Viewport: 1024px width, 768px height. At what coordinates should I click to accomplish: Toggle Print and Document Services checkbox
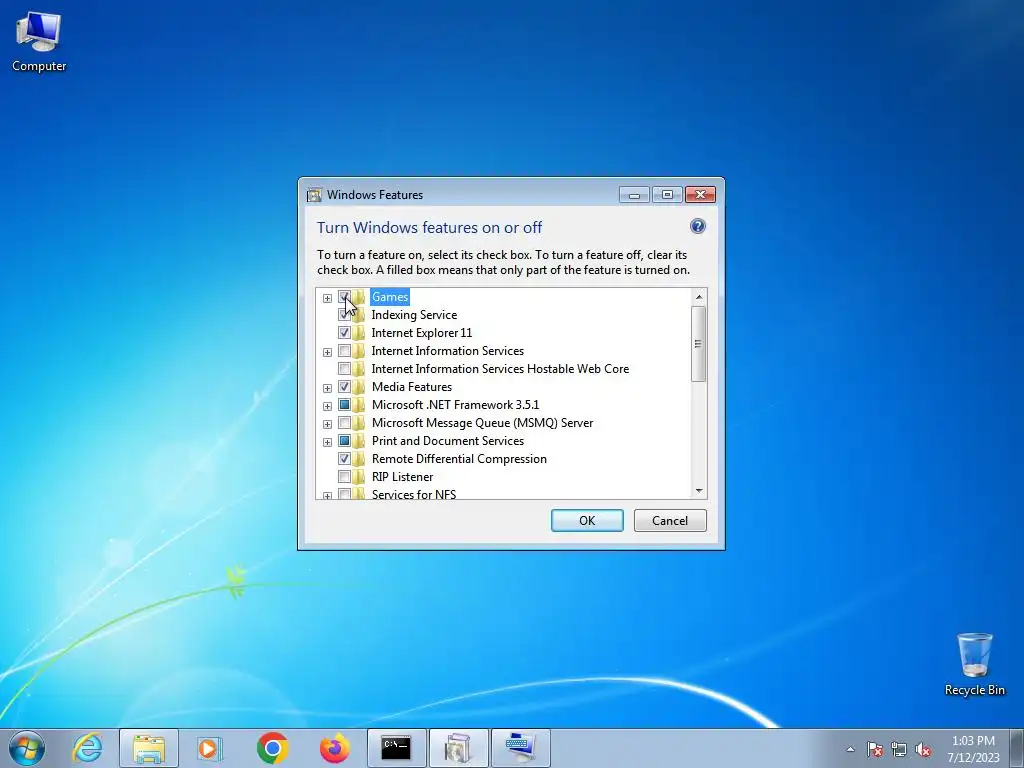pyautogui.click(x=344, y=441)
